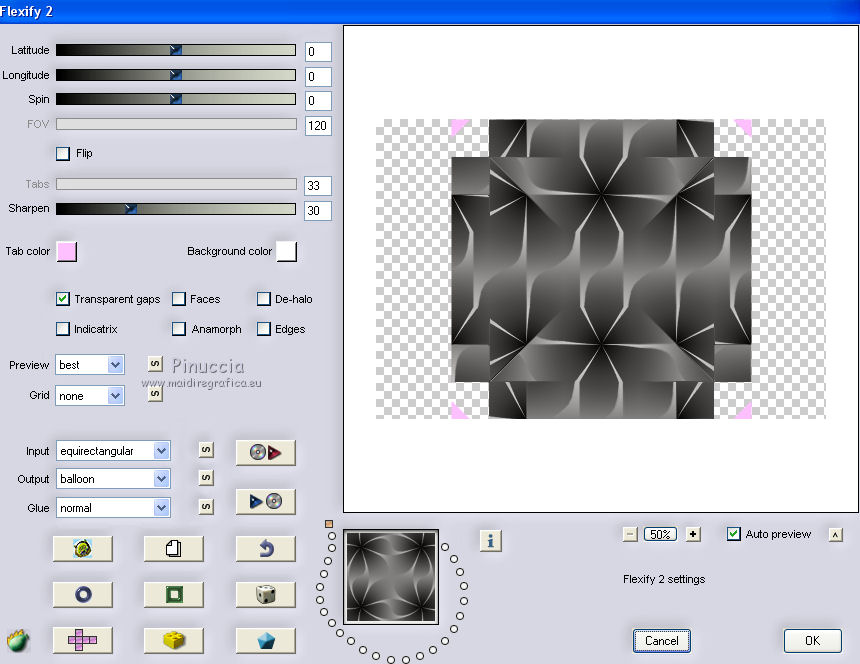Click the green square frame button
The image size is (860, 664).
pos(173,594)
